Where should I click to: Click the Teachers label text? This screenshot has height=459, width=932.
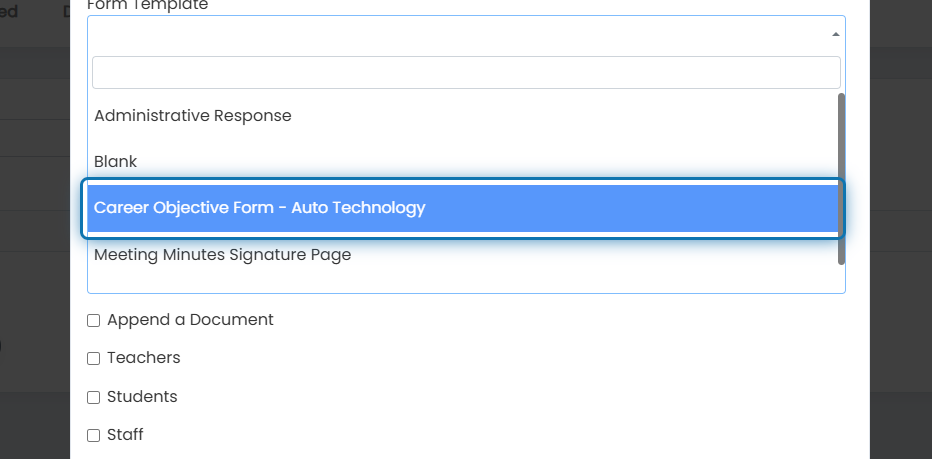tap(143, 358)
